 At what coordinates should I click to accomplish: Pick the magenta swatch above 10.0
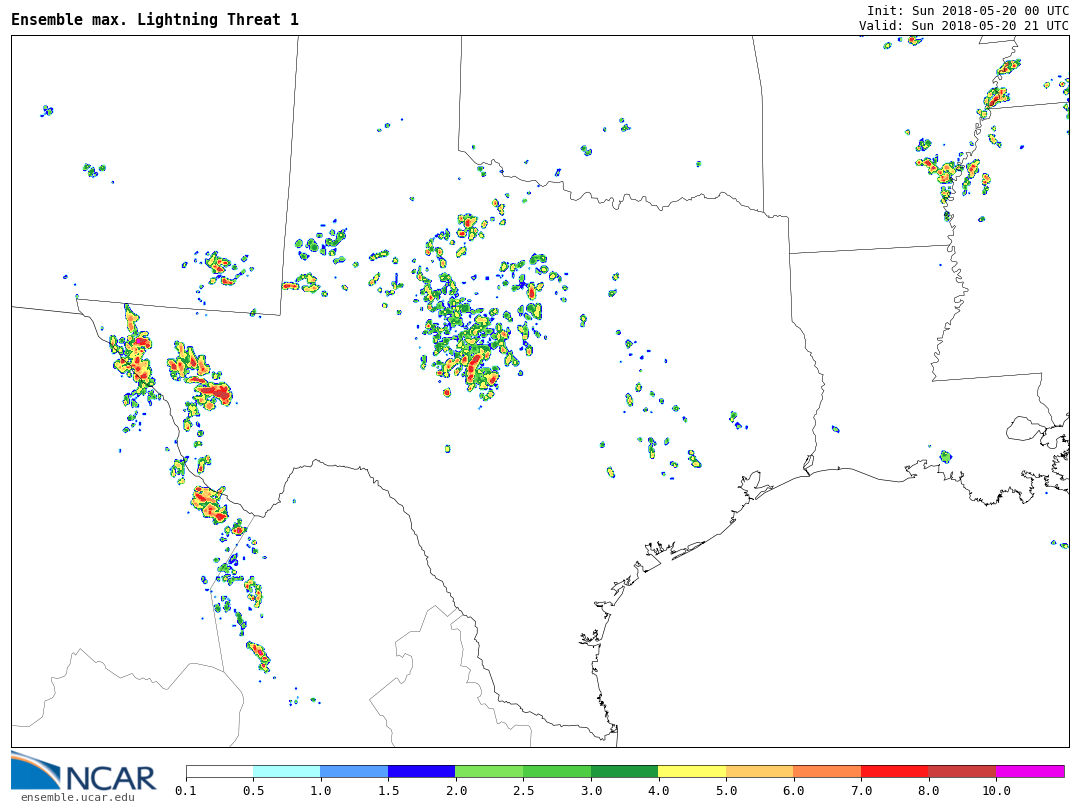(1030, 772)
